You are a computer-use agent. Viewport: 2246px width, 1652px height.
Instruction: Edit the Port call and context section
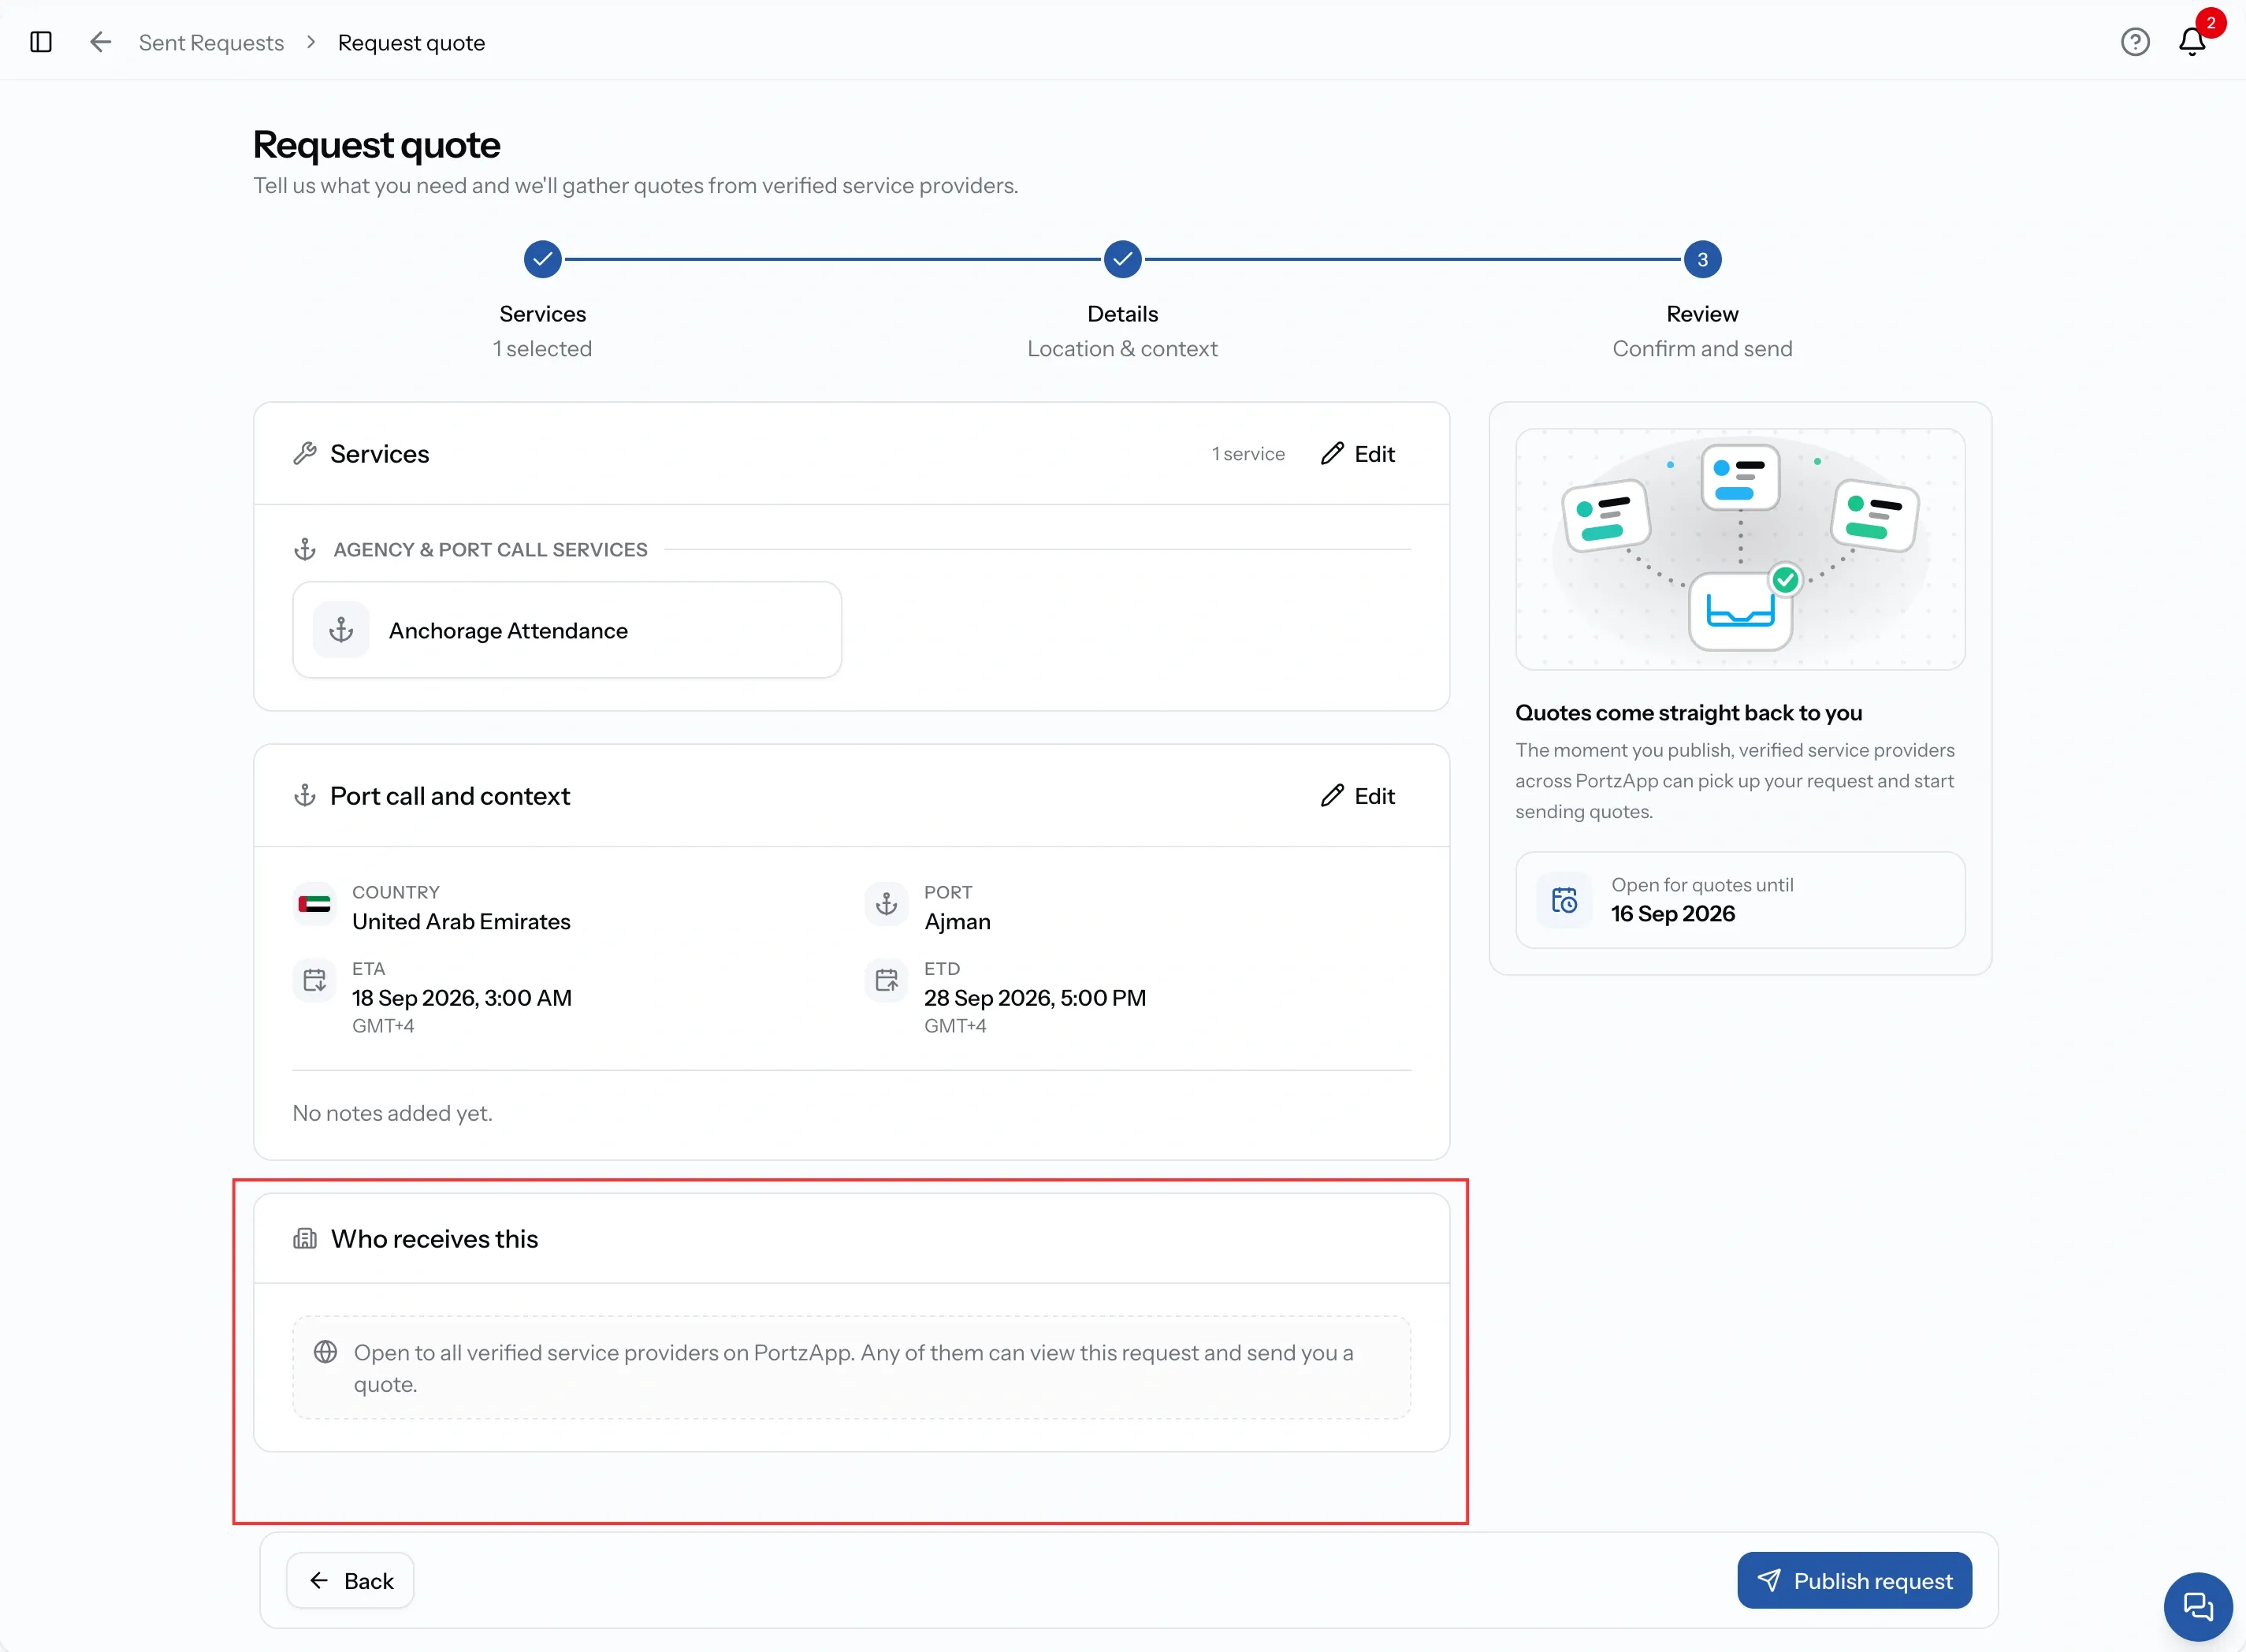tap(1357, 796)
